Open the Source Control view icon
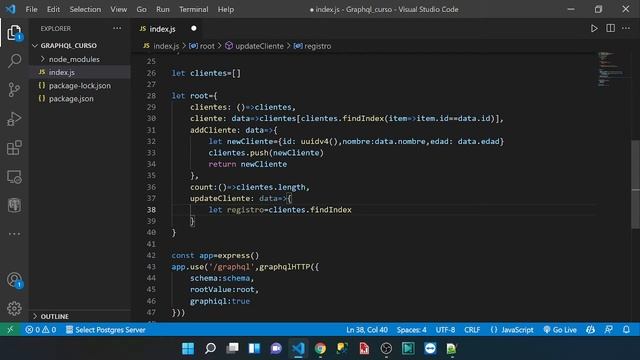This screenshot has height=360, width=640. tap(14, 89)
